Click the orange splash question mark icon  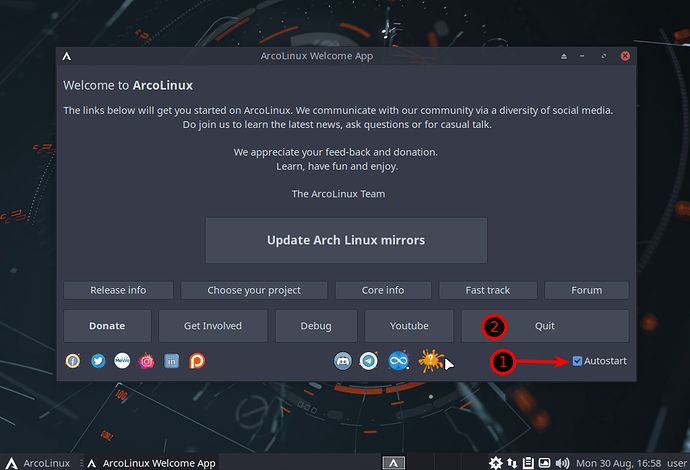coord(430,361)
